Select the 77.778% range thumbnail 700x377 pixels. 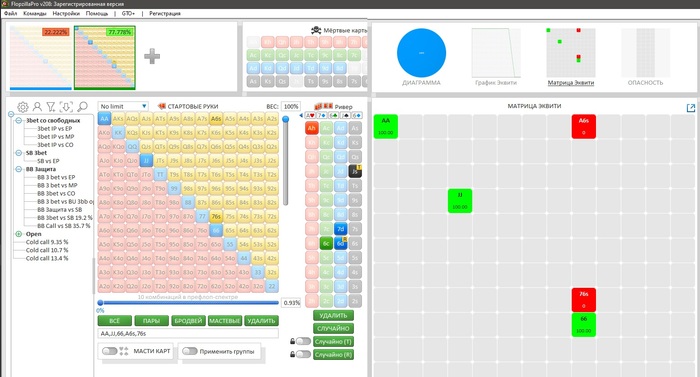(x=105, y=58)
